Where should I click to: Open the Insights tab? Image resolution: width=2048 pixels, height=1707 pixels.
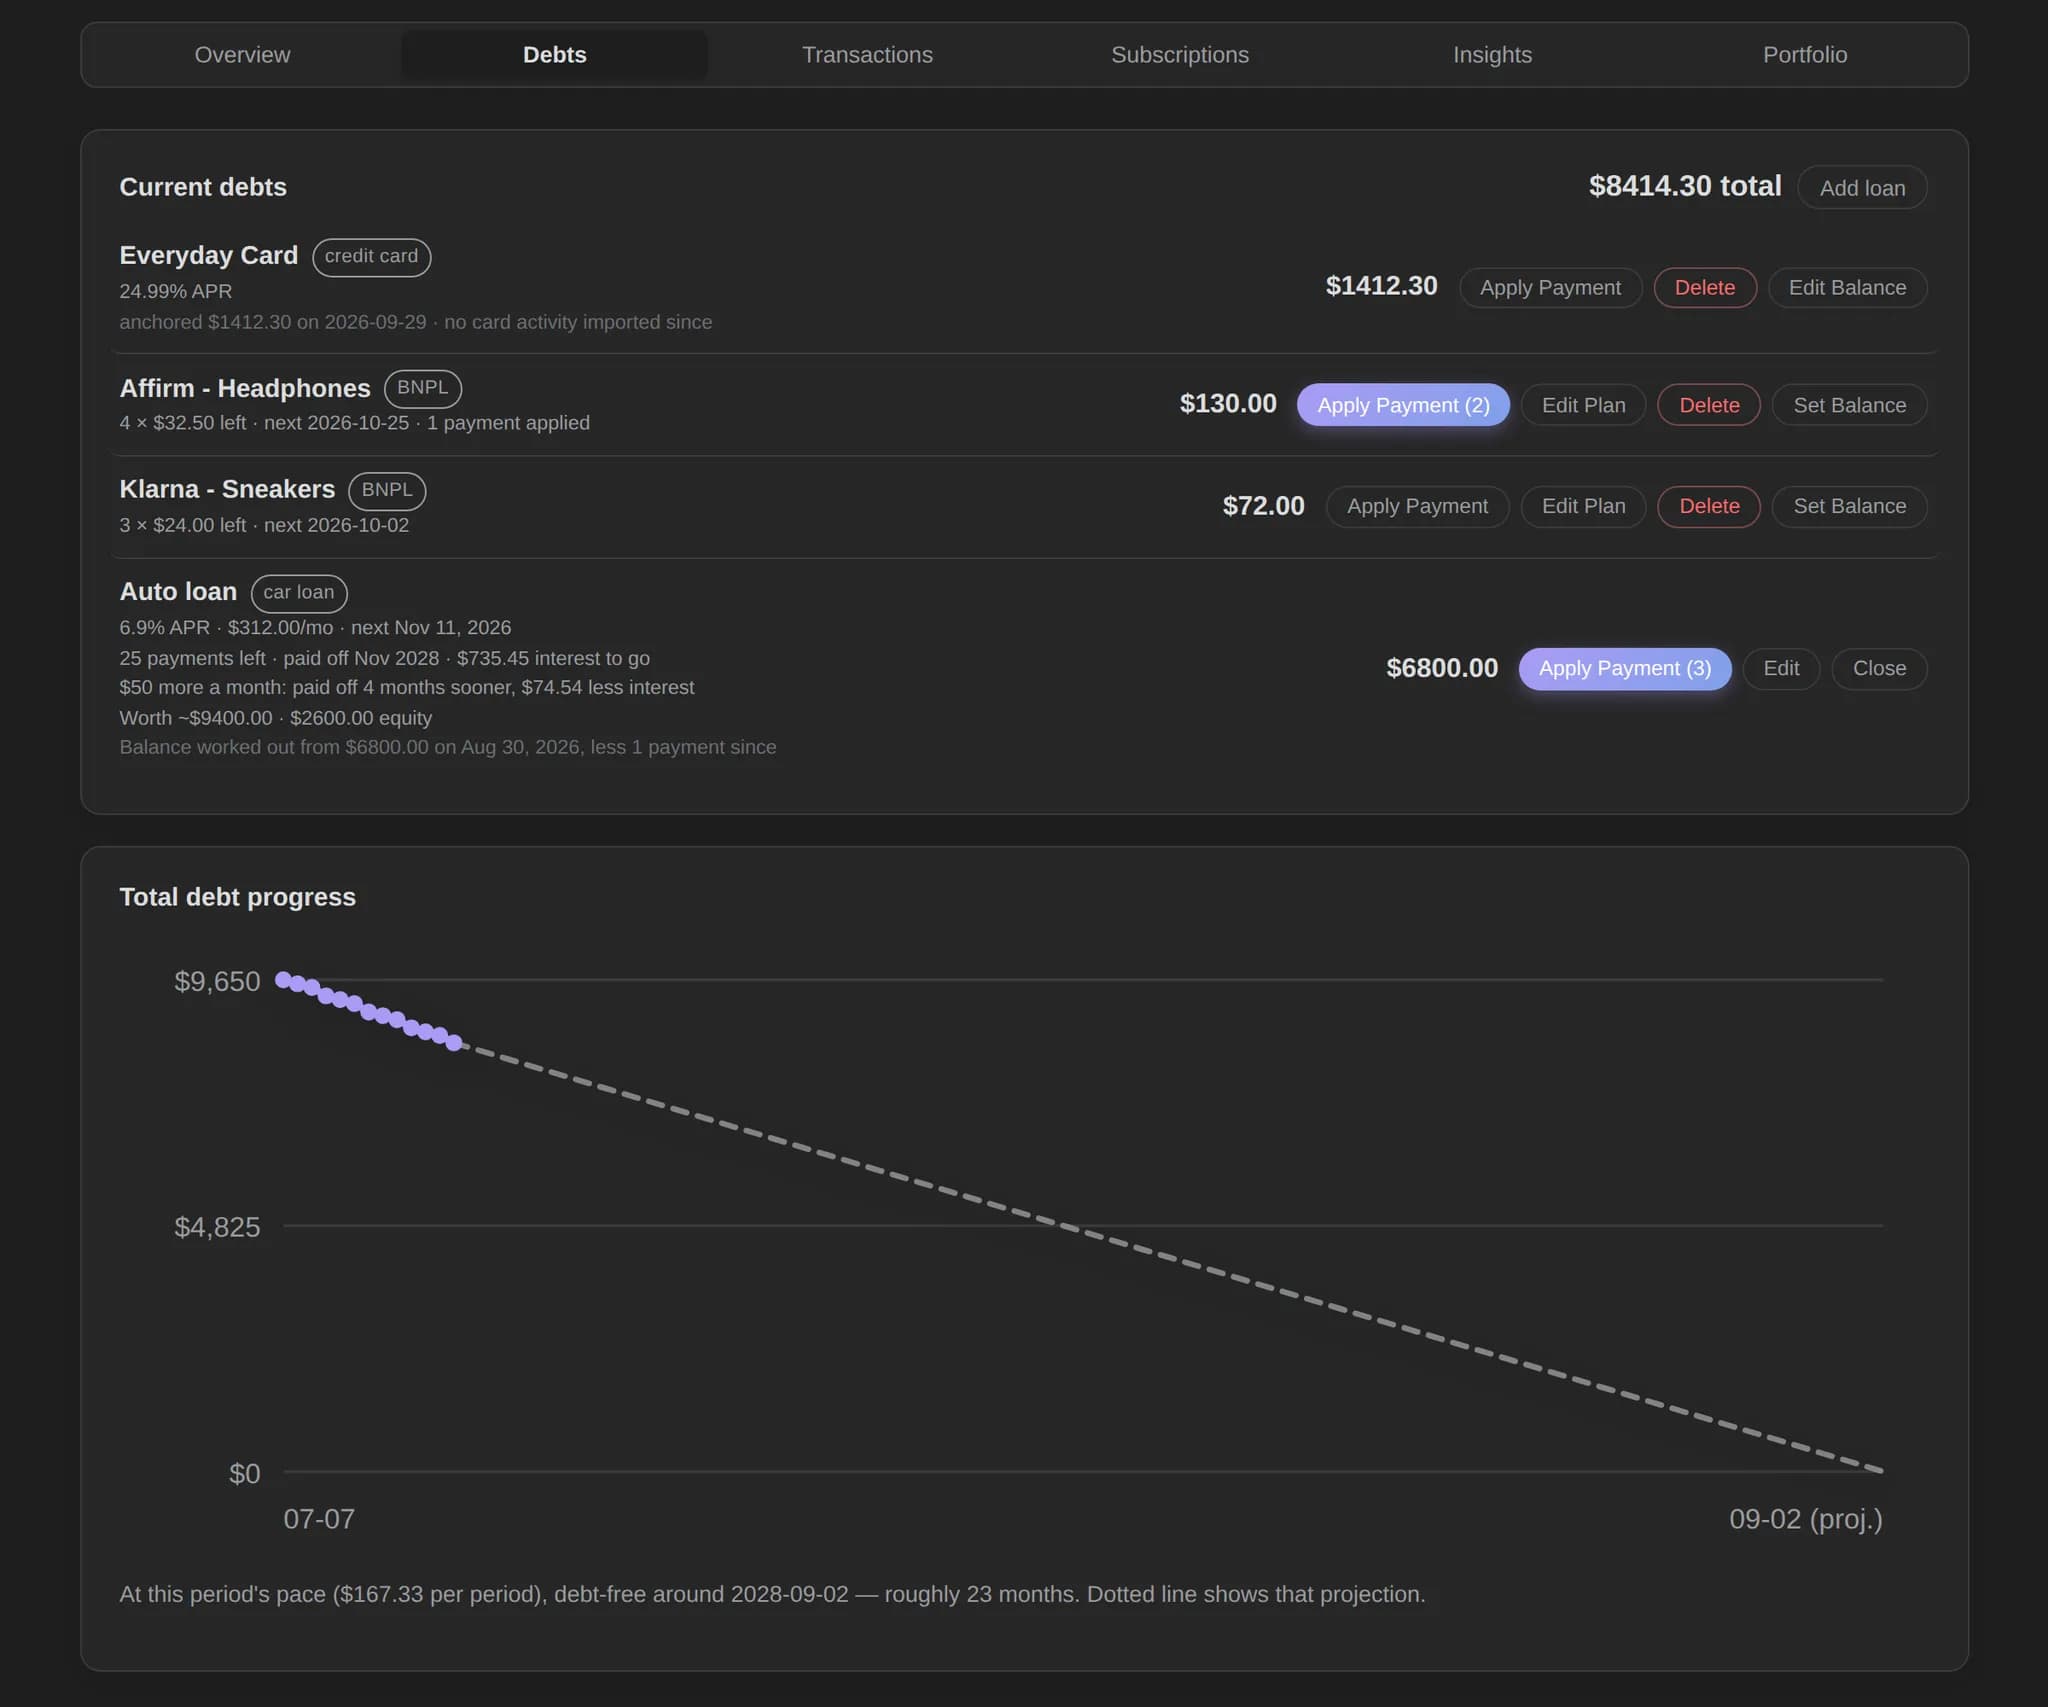tap(1492, 55)
